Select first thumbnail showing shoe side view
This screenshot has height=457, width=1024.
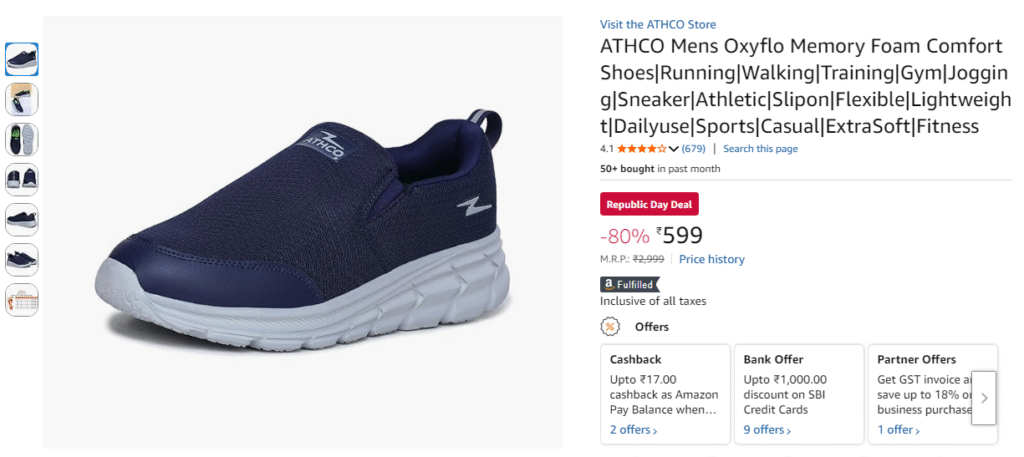22,59
